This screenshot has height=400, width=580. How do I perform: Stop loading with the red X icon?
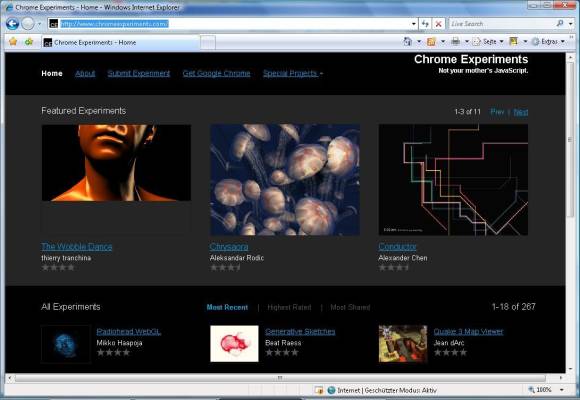[438, 24]
